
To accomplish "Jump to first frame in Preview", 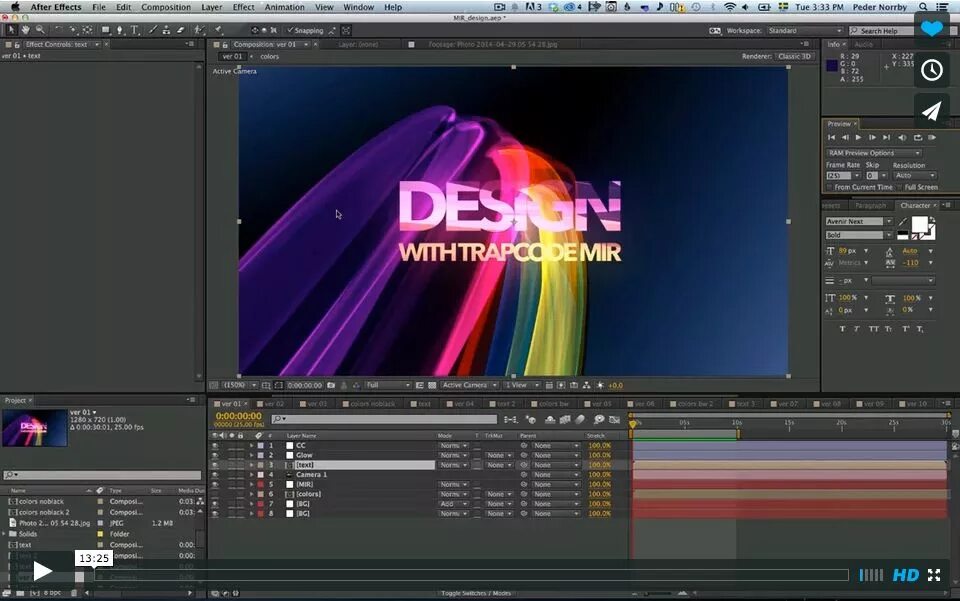I will [x=831, y=138].
